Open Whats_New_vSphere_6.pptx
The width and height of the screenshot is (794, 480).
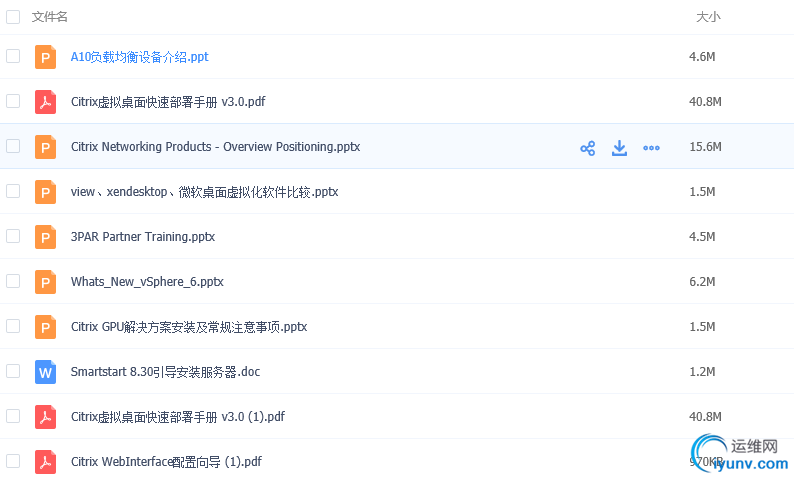point(147,282)
